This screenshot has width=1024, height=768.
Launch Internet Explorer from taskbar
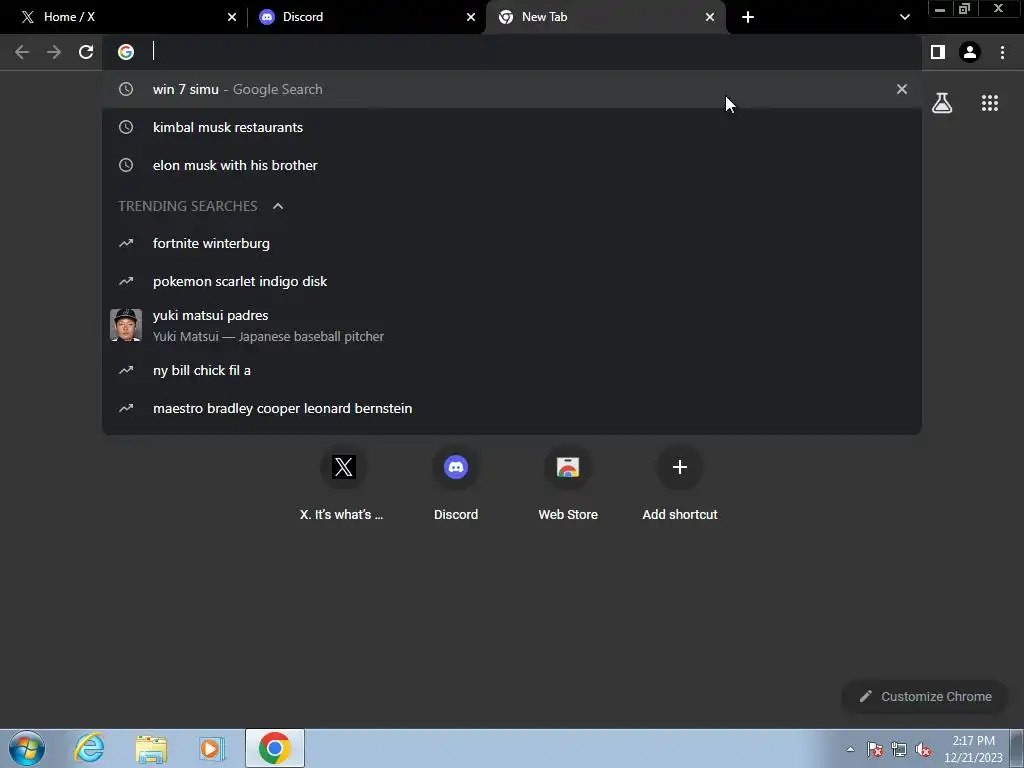click(89, 748)
